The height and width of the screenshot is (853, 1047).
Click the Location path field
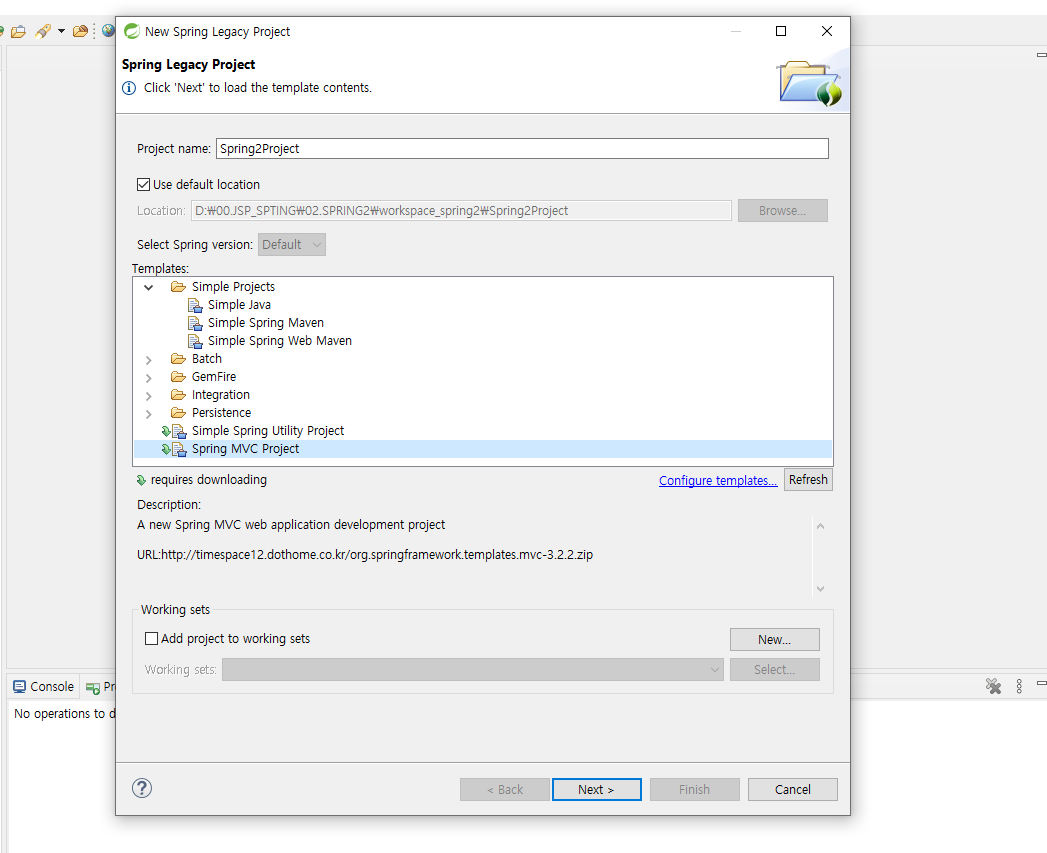pyautogui.click(x=461, y=210)
